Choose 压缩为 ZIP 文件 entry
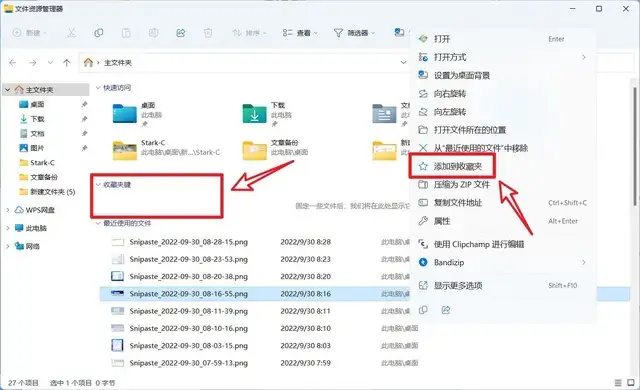This screenshot has width=640, height=390. click(502, 184)
